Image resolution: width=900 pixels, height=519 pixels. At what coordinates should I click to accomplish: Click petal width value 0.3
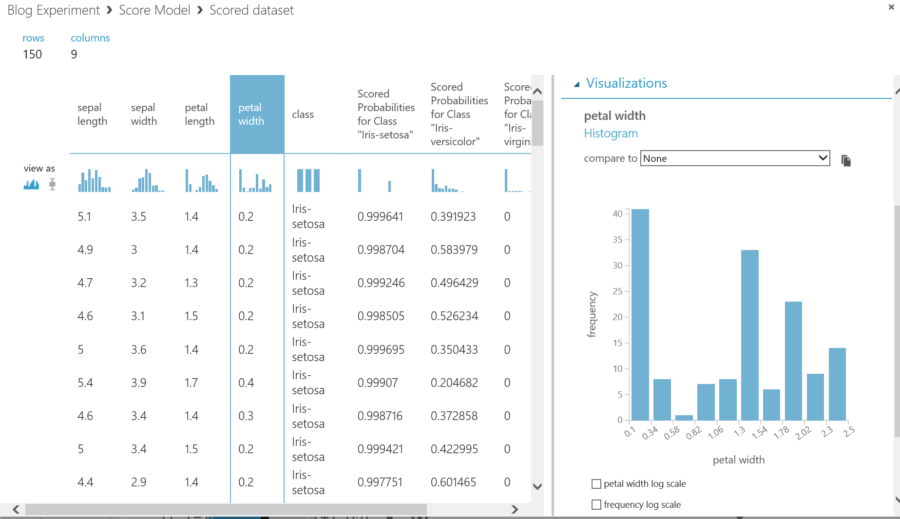pyautogui.click(x=246, y=416)
